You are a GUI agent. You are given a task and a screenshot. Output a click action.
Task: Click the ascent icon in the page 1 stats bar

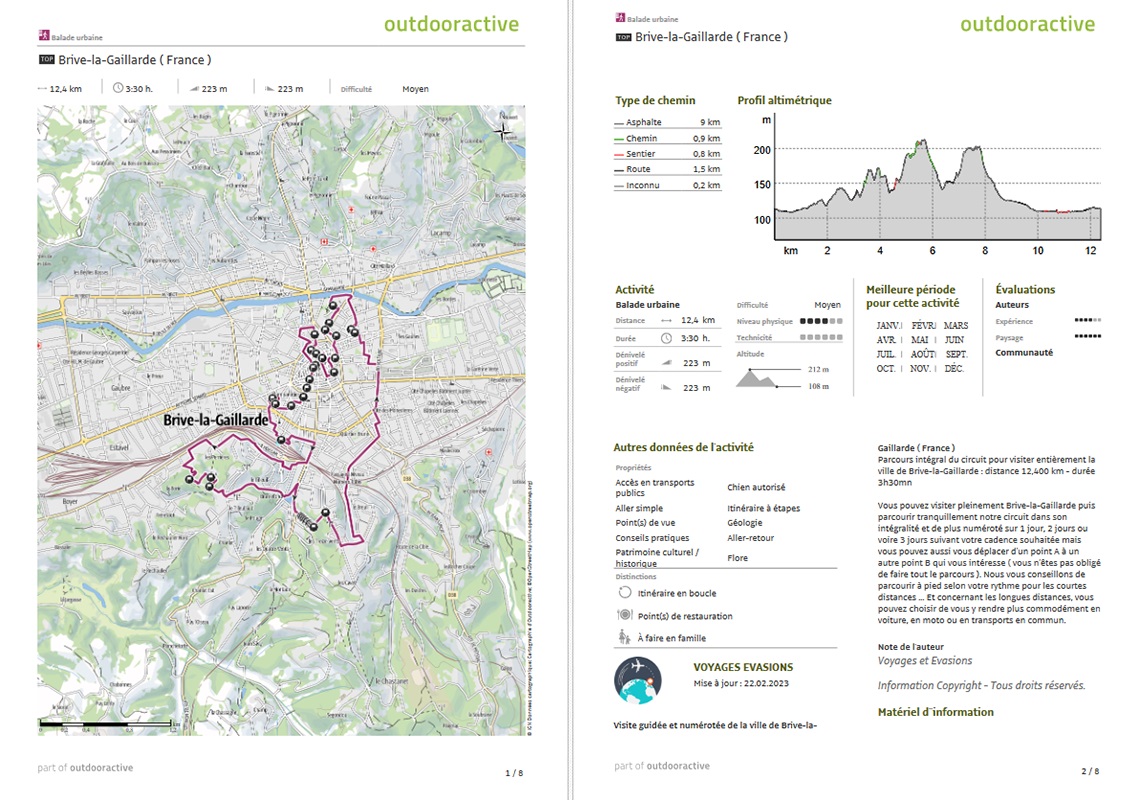[194, 89]
